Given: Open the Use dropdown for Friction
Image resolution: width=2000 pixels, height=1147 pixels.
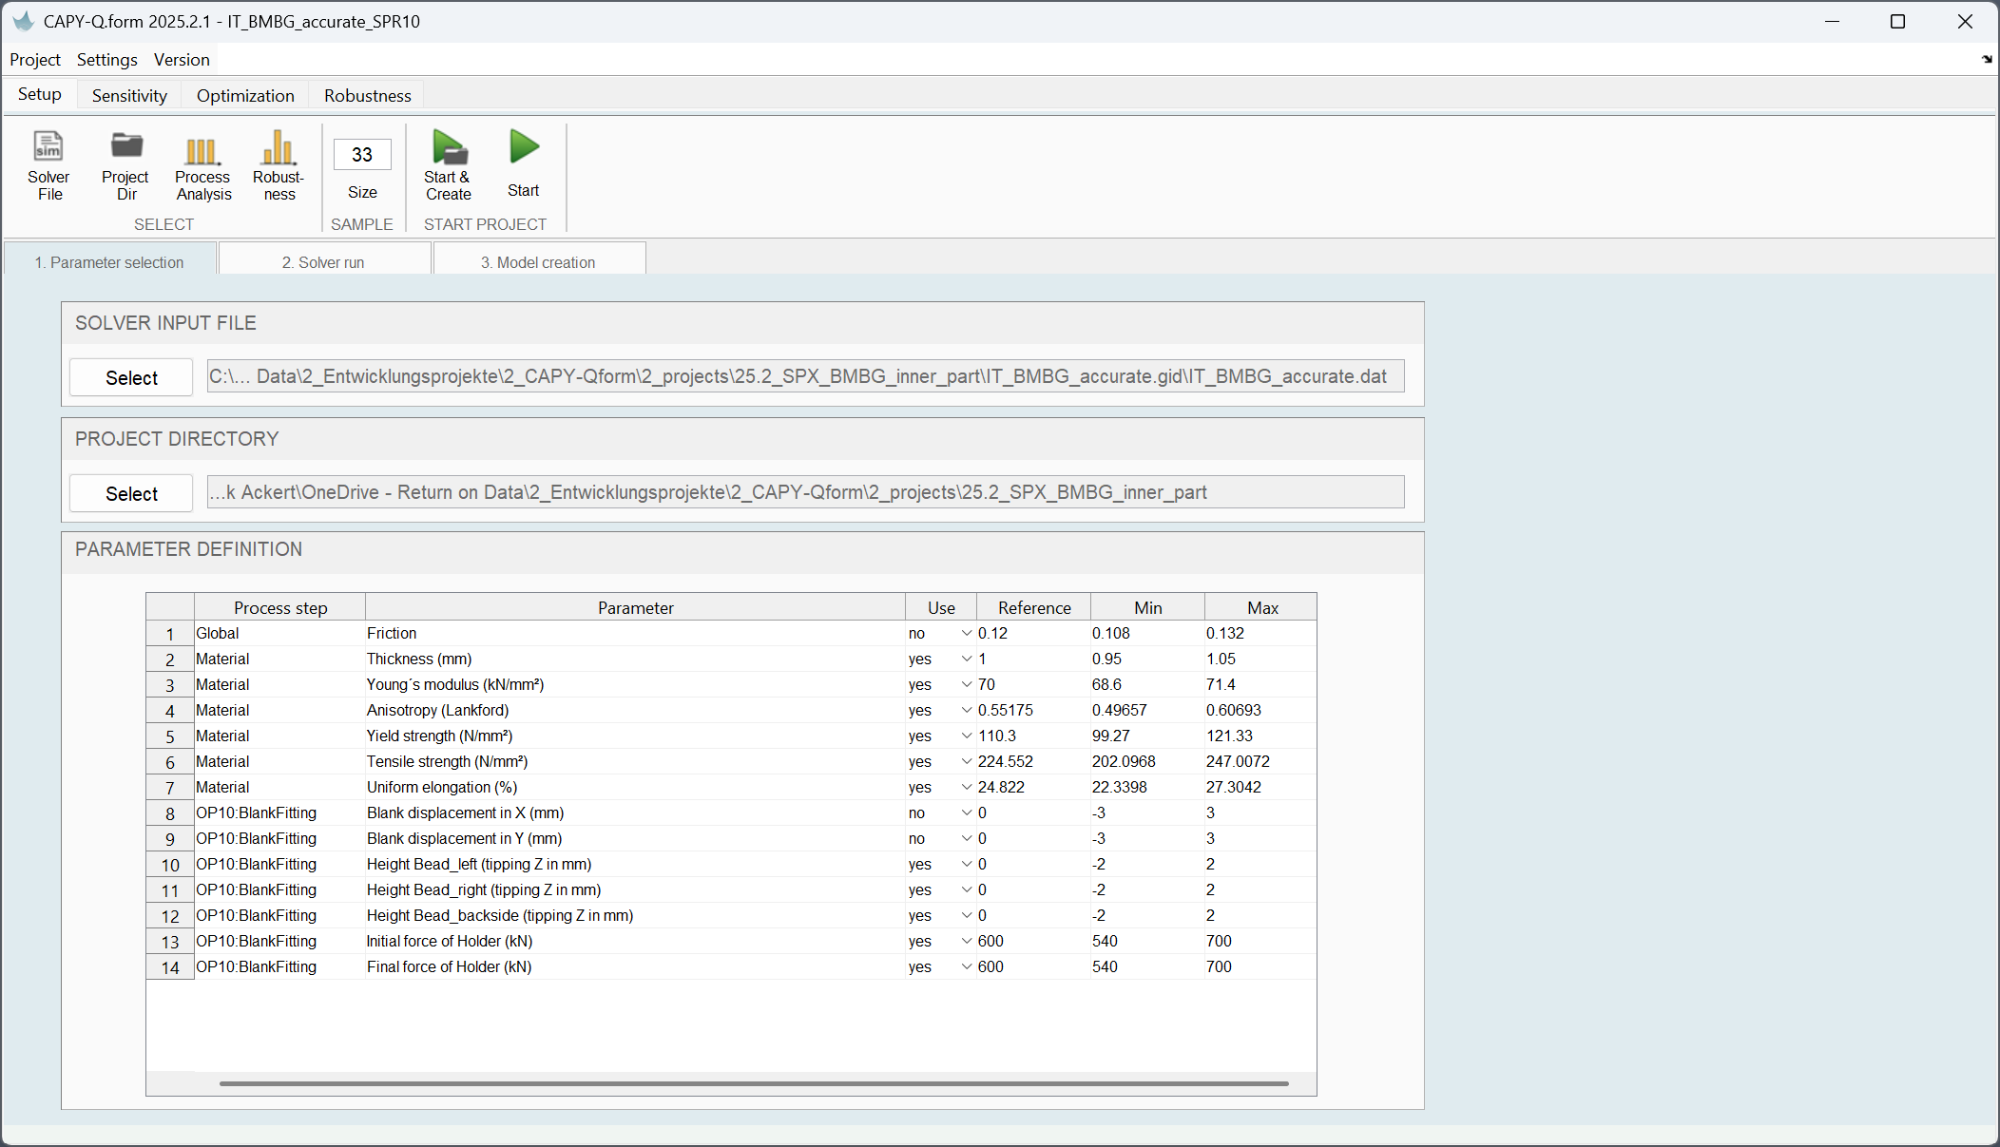Looking at the screenshot, I should click(x=966, y=633).
